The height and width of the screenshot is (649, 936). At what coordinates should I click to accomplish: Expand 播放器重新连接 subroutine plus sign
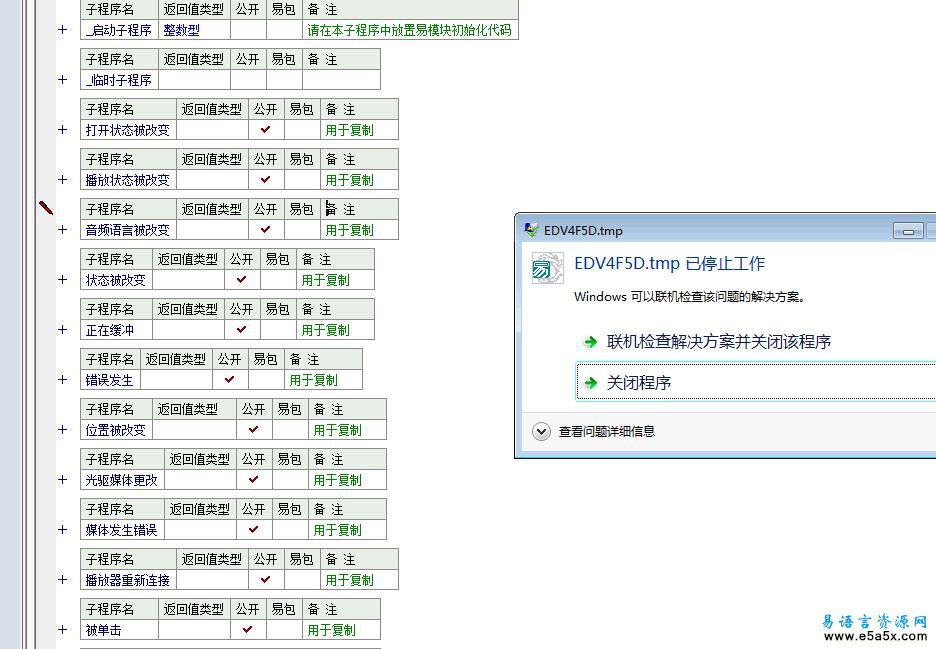(x=63, y=580)
